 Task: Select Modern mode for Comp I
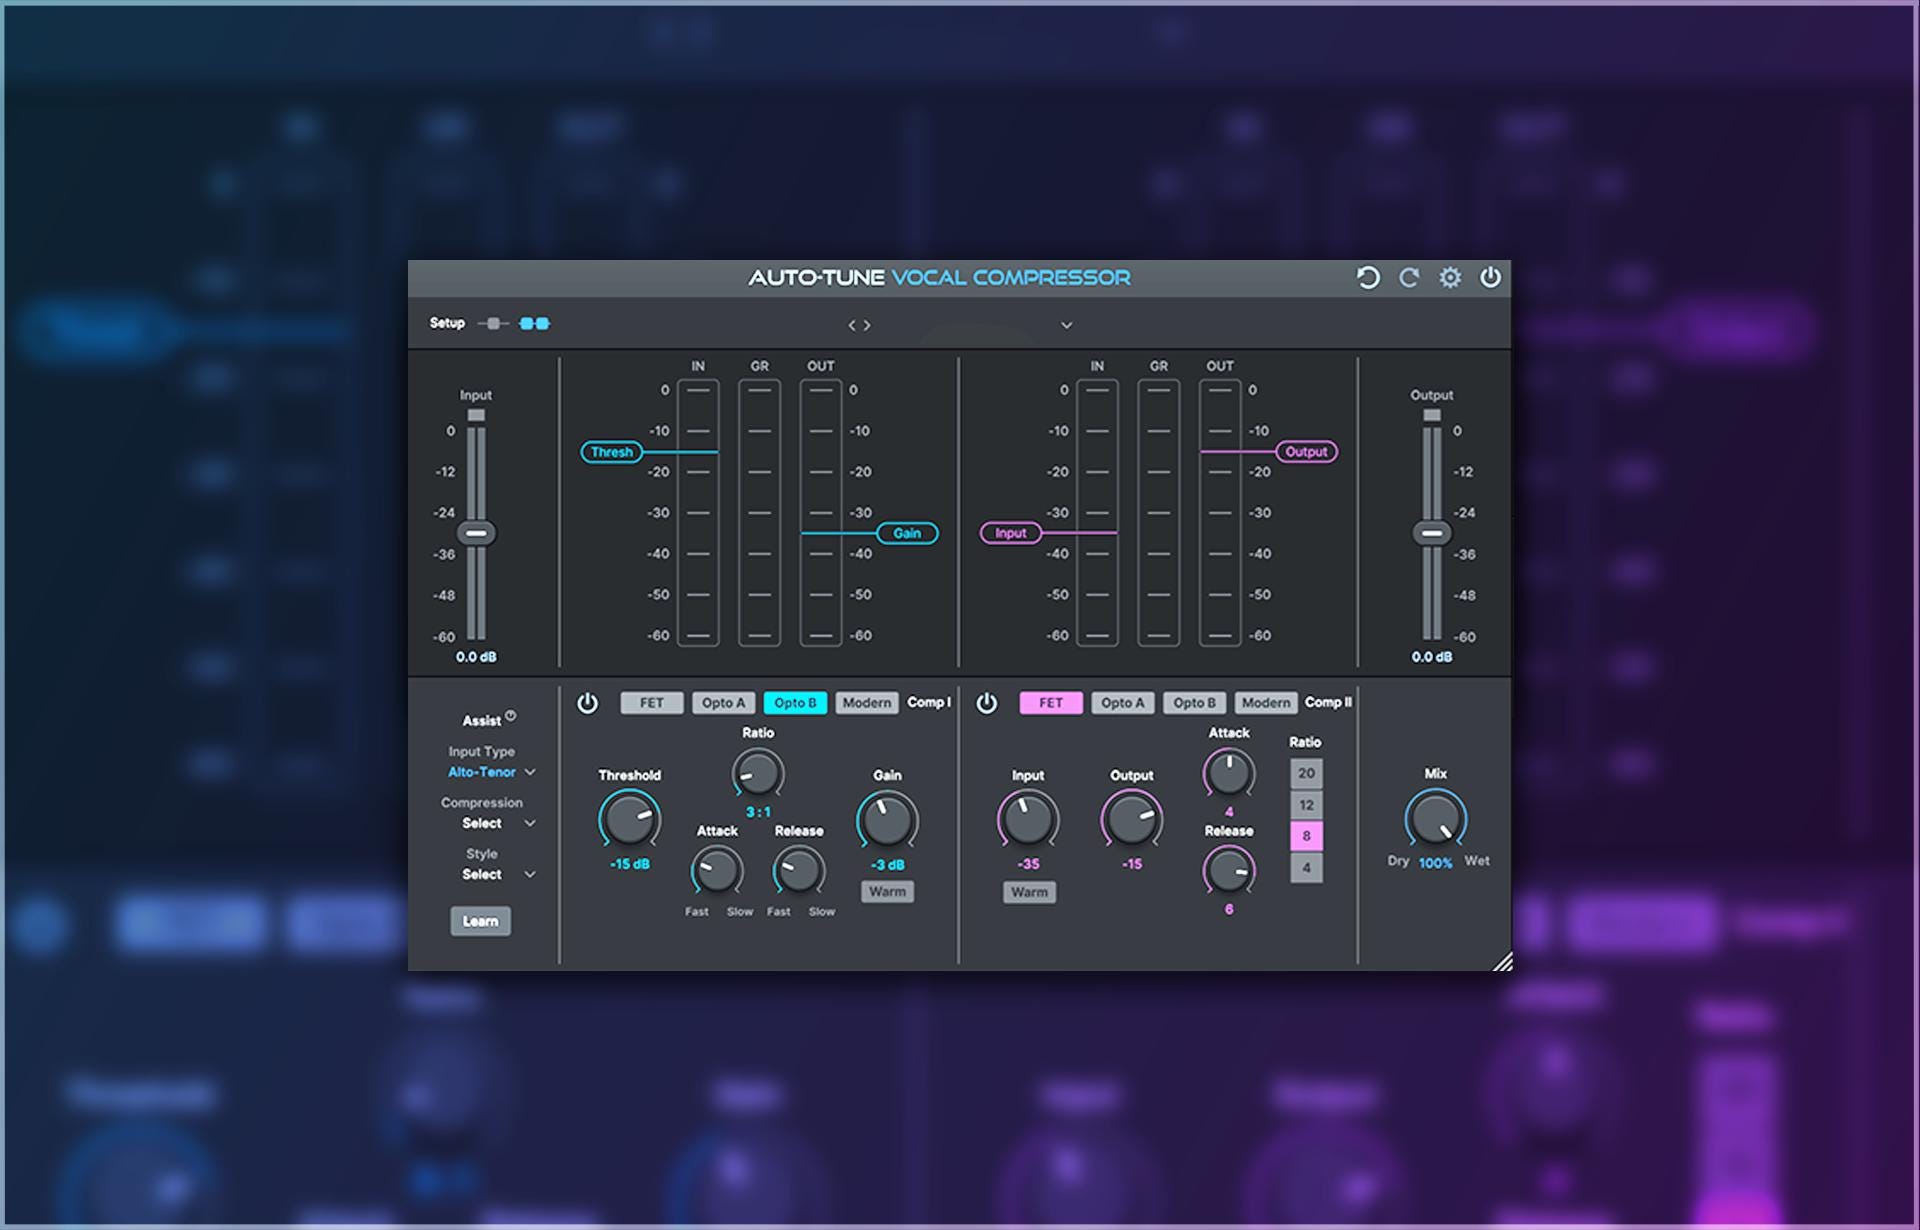pyautogui.click(x=866, y=703)
